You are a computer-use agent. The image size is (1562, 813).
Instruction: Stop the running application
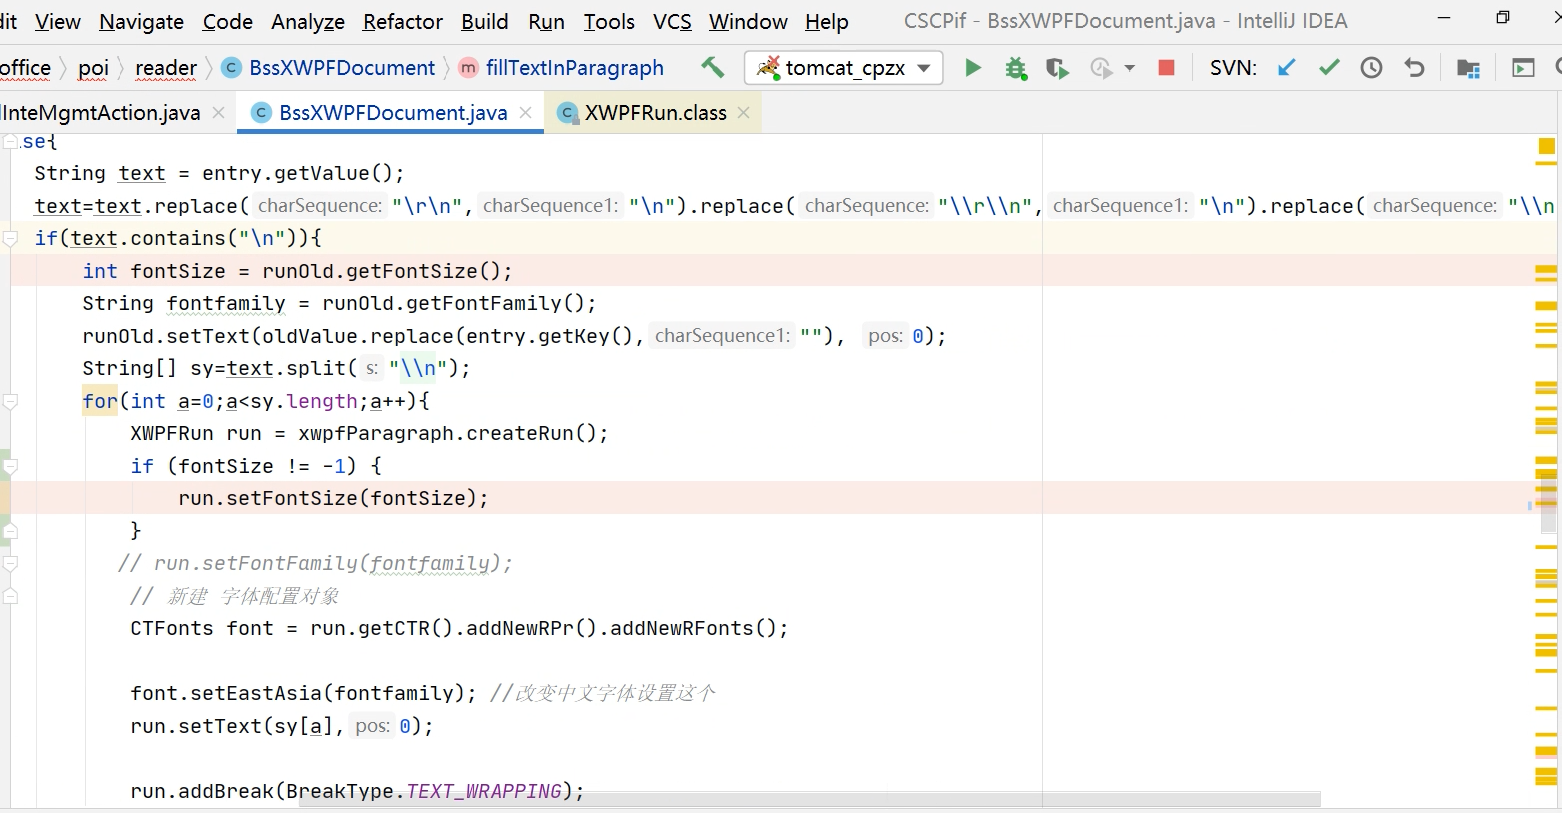pyautogui.click(x=1166, y=67)
